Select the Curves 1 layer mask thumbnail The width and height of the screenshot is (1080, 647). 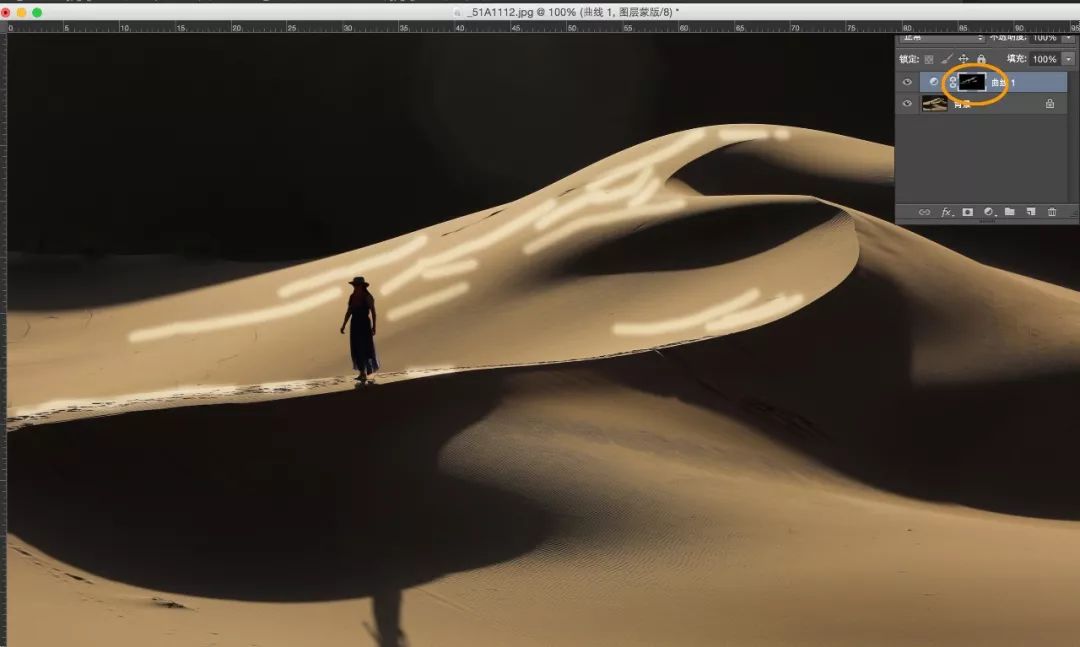[972, 82]
